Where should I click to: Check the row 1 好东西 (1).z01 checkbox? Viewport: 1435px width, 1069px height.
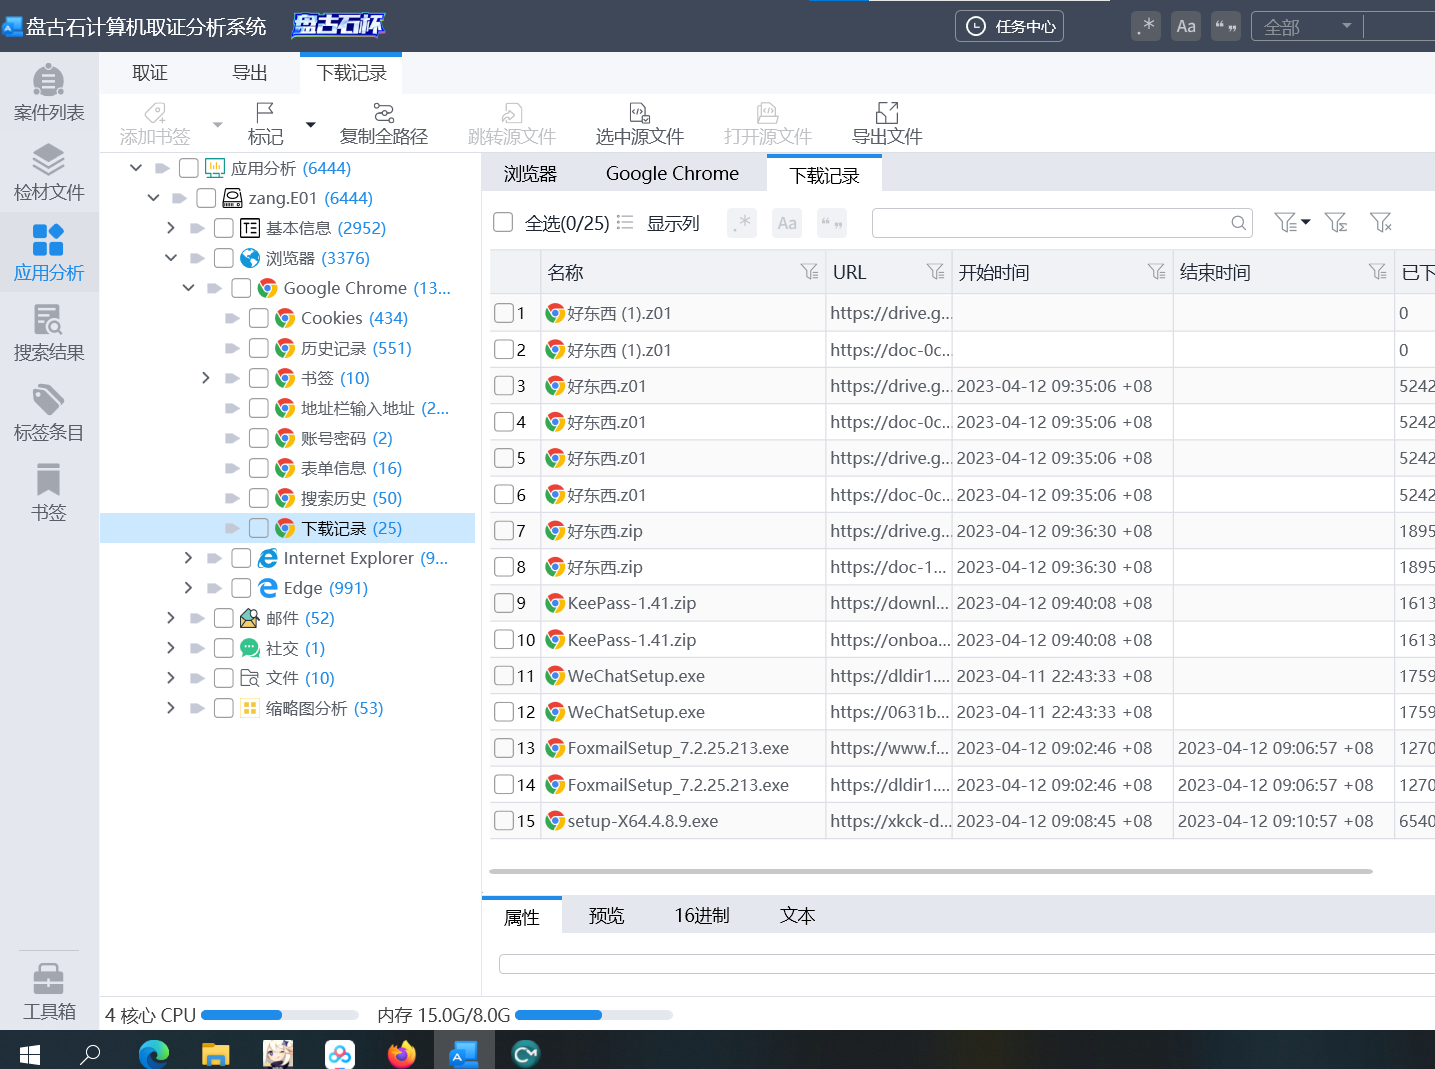tap(504, 313)
